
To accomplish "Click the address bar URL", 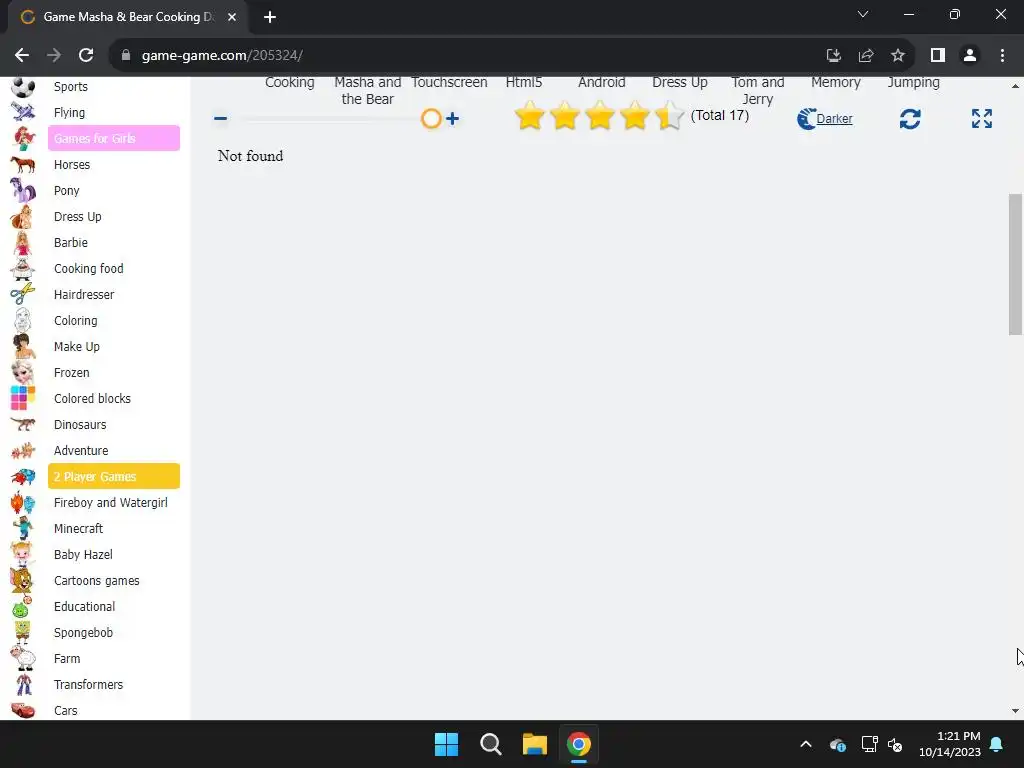I will click(222, 56).
